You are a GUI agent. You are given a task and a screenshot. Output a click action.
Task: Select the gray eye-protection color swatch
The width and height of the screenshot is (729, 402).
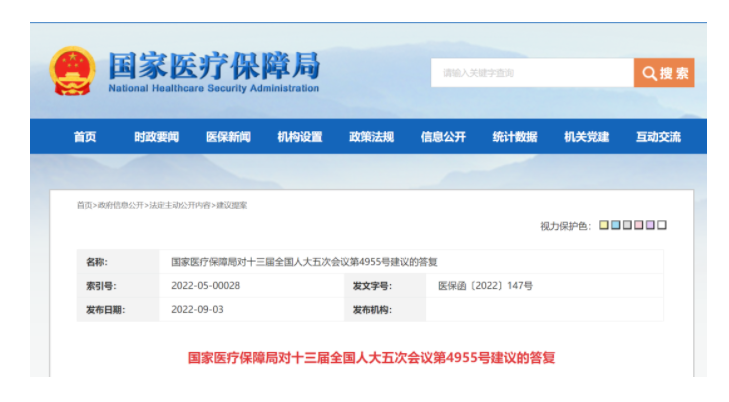coord(627,225)
